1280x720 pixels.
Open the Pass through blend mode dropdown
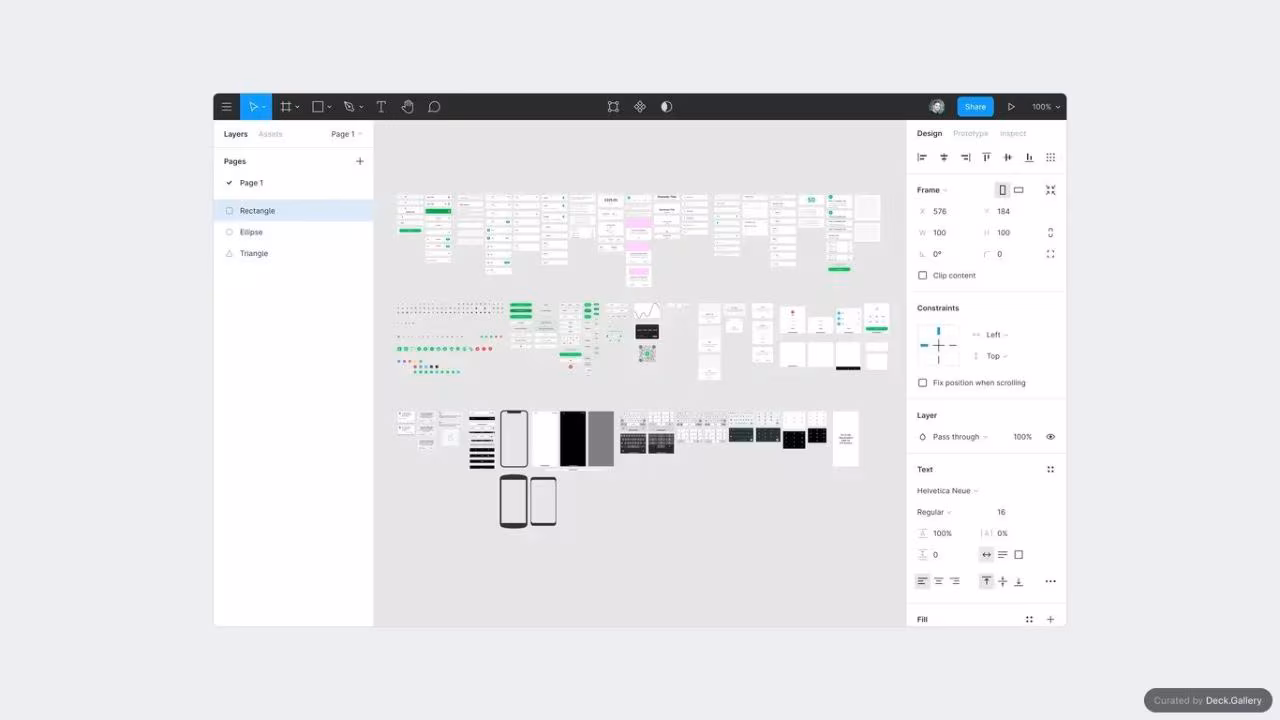tap(960, 437)
